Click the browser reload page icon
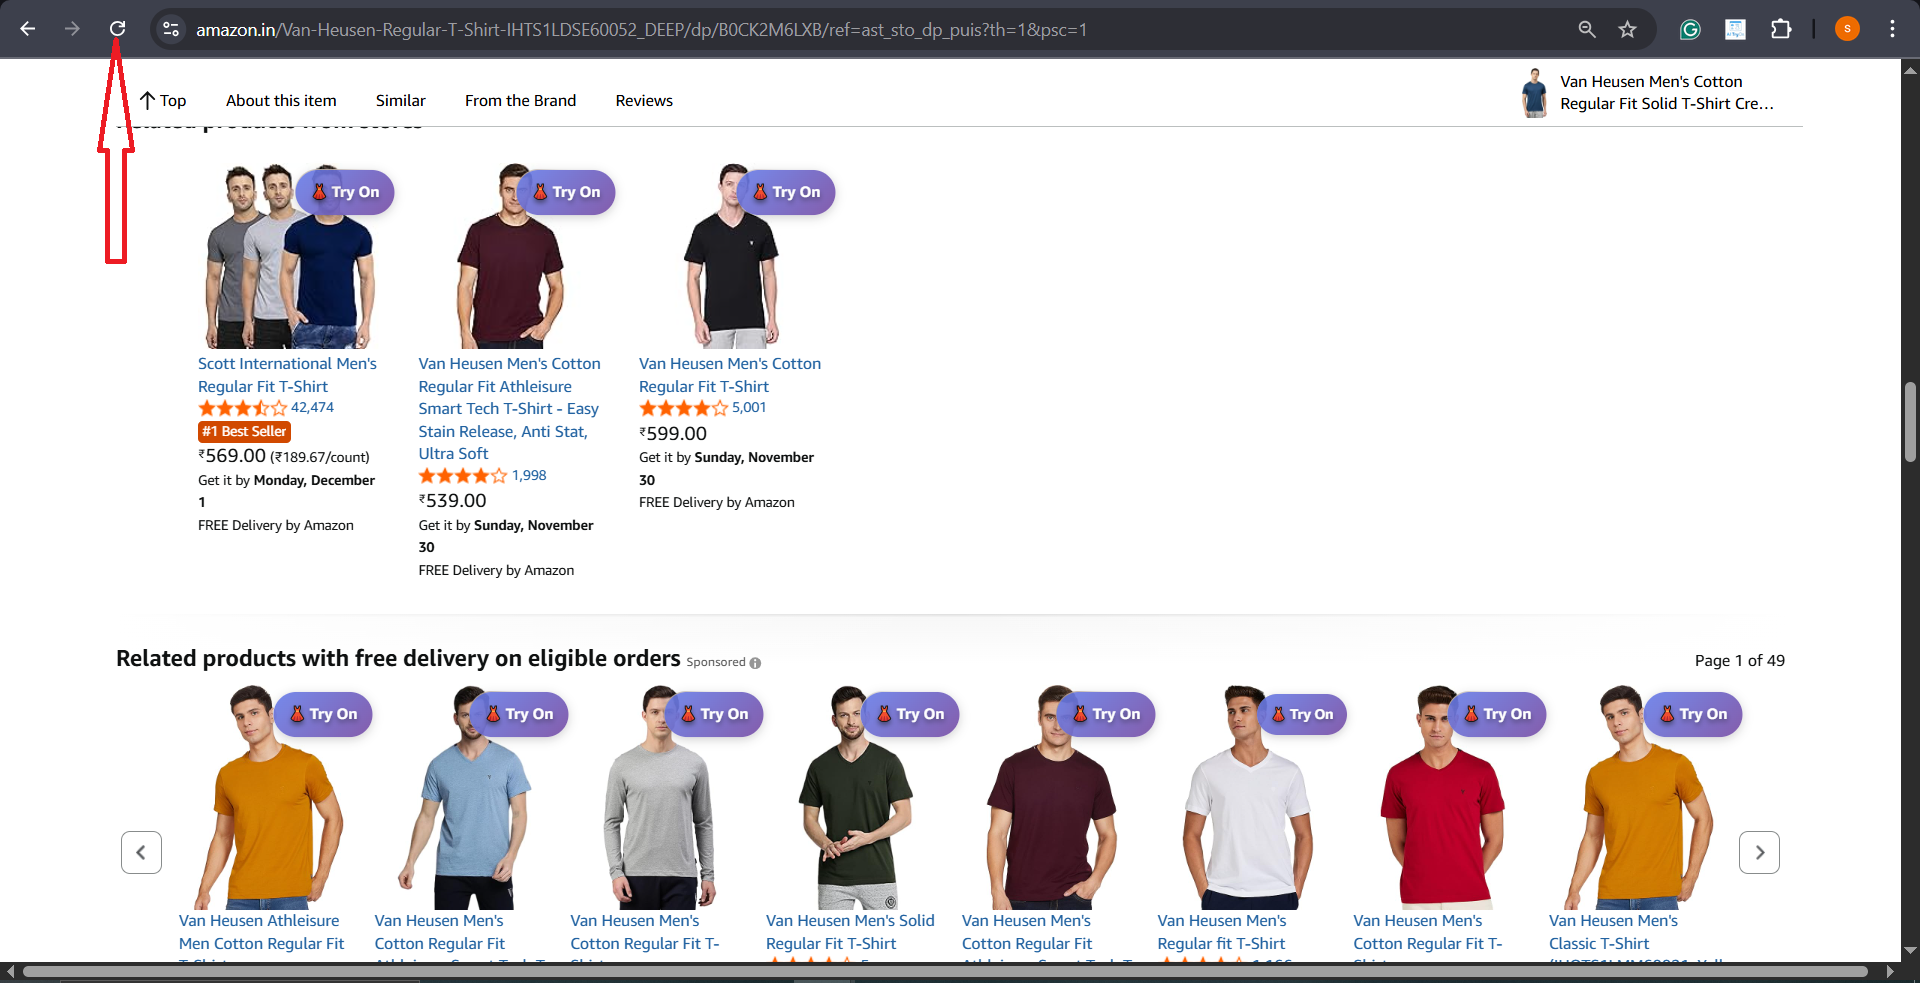This screenshot has width=1920, height=983. (x=117, y=29)
